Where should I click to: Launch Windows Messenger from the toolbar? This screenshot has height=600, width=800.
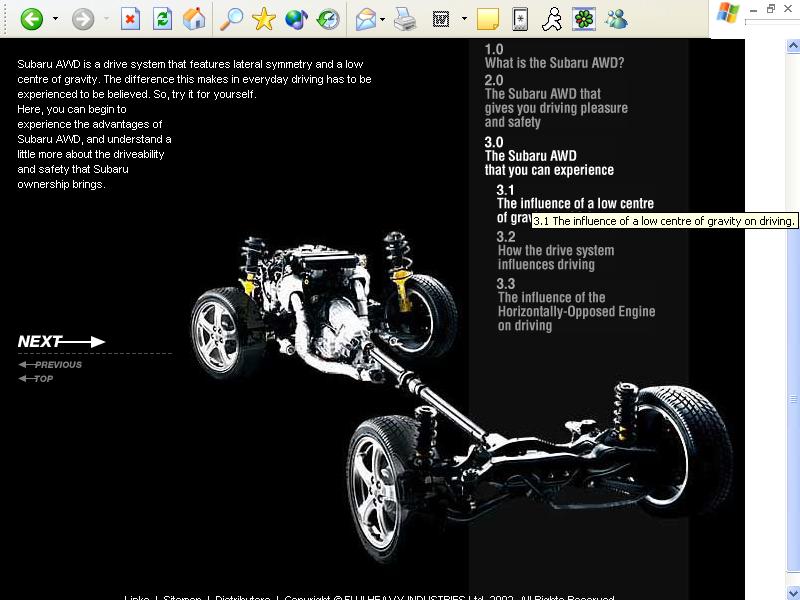616,19
